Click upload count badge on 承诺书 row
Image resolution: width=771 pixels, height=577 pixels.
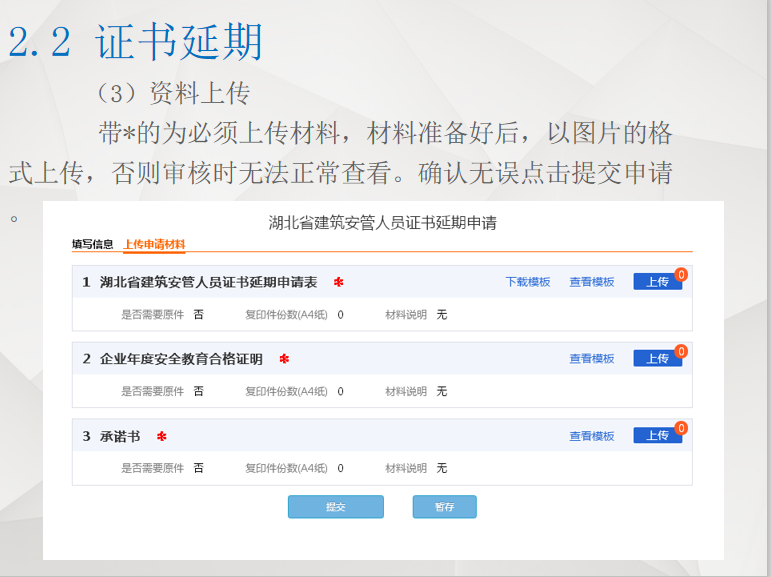[681, 428]
